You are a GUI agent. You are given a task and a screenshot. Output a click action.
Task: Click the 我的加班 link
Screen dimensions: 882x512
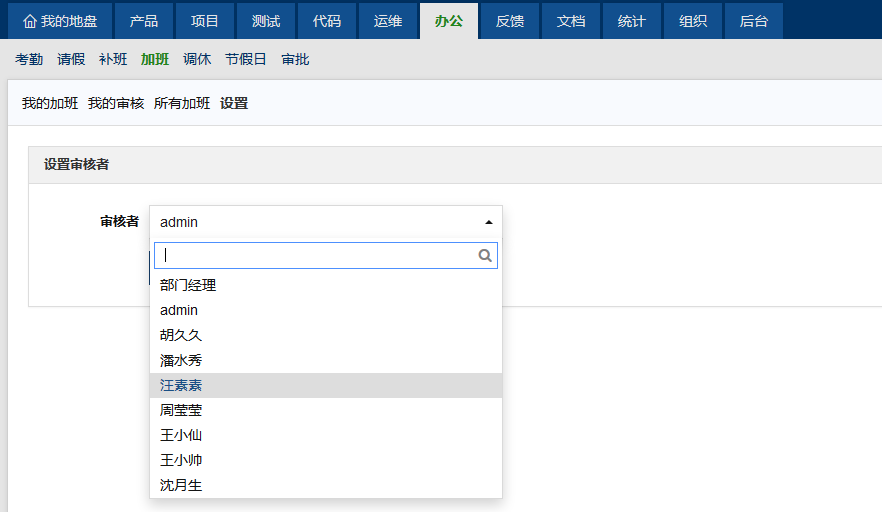click(x=50, y=103)
